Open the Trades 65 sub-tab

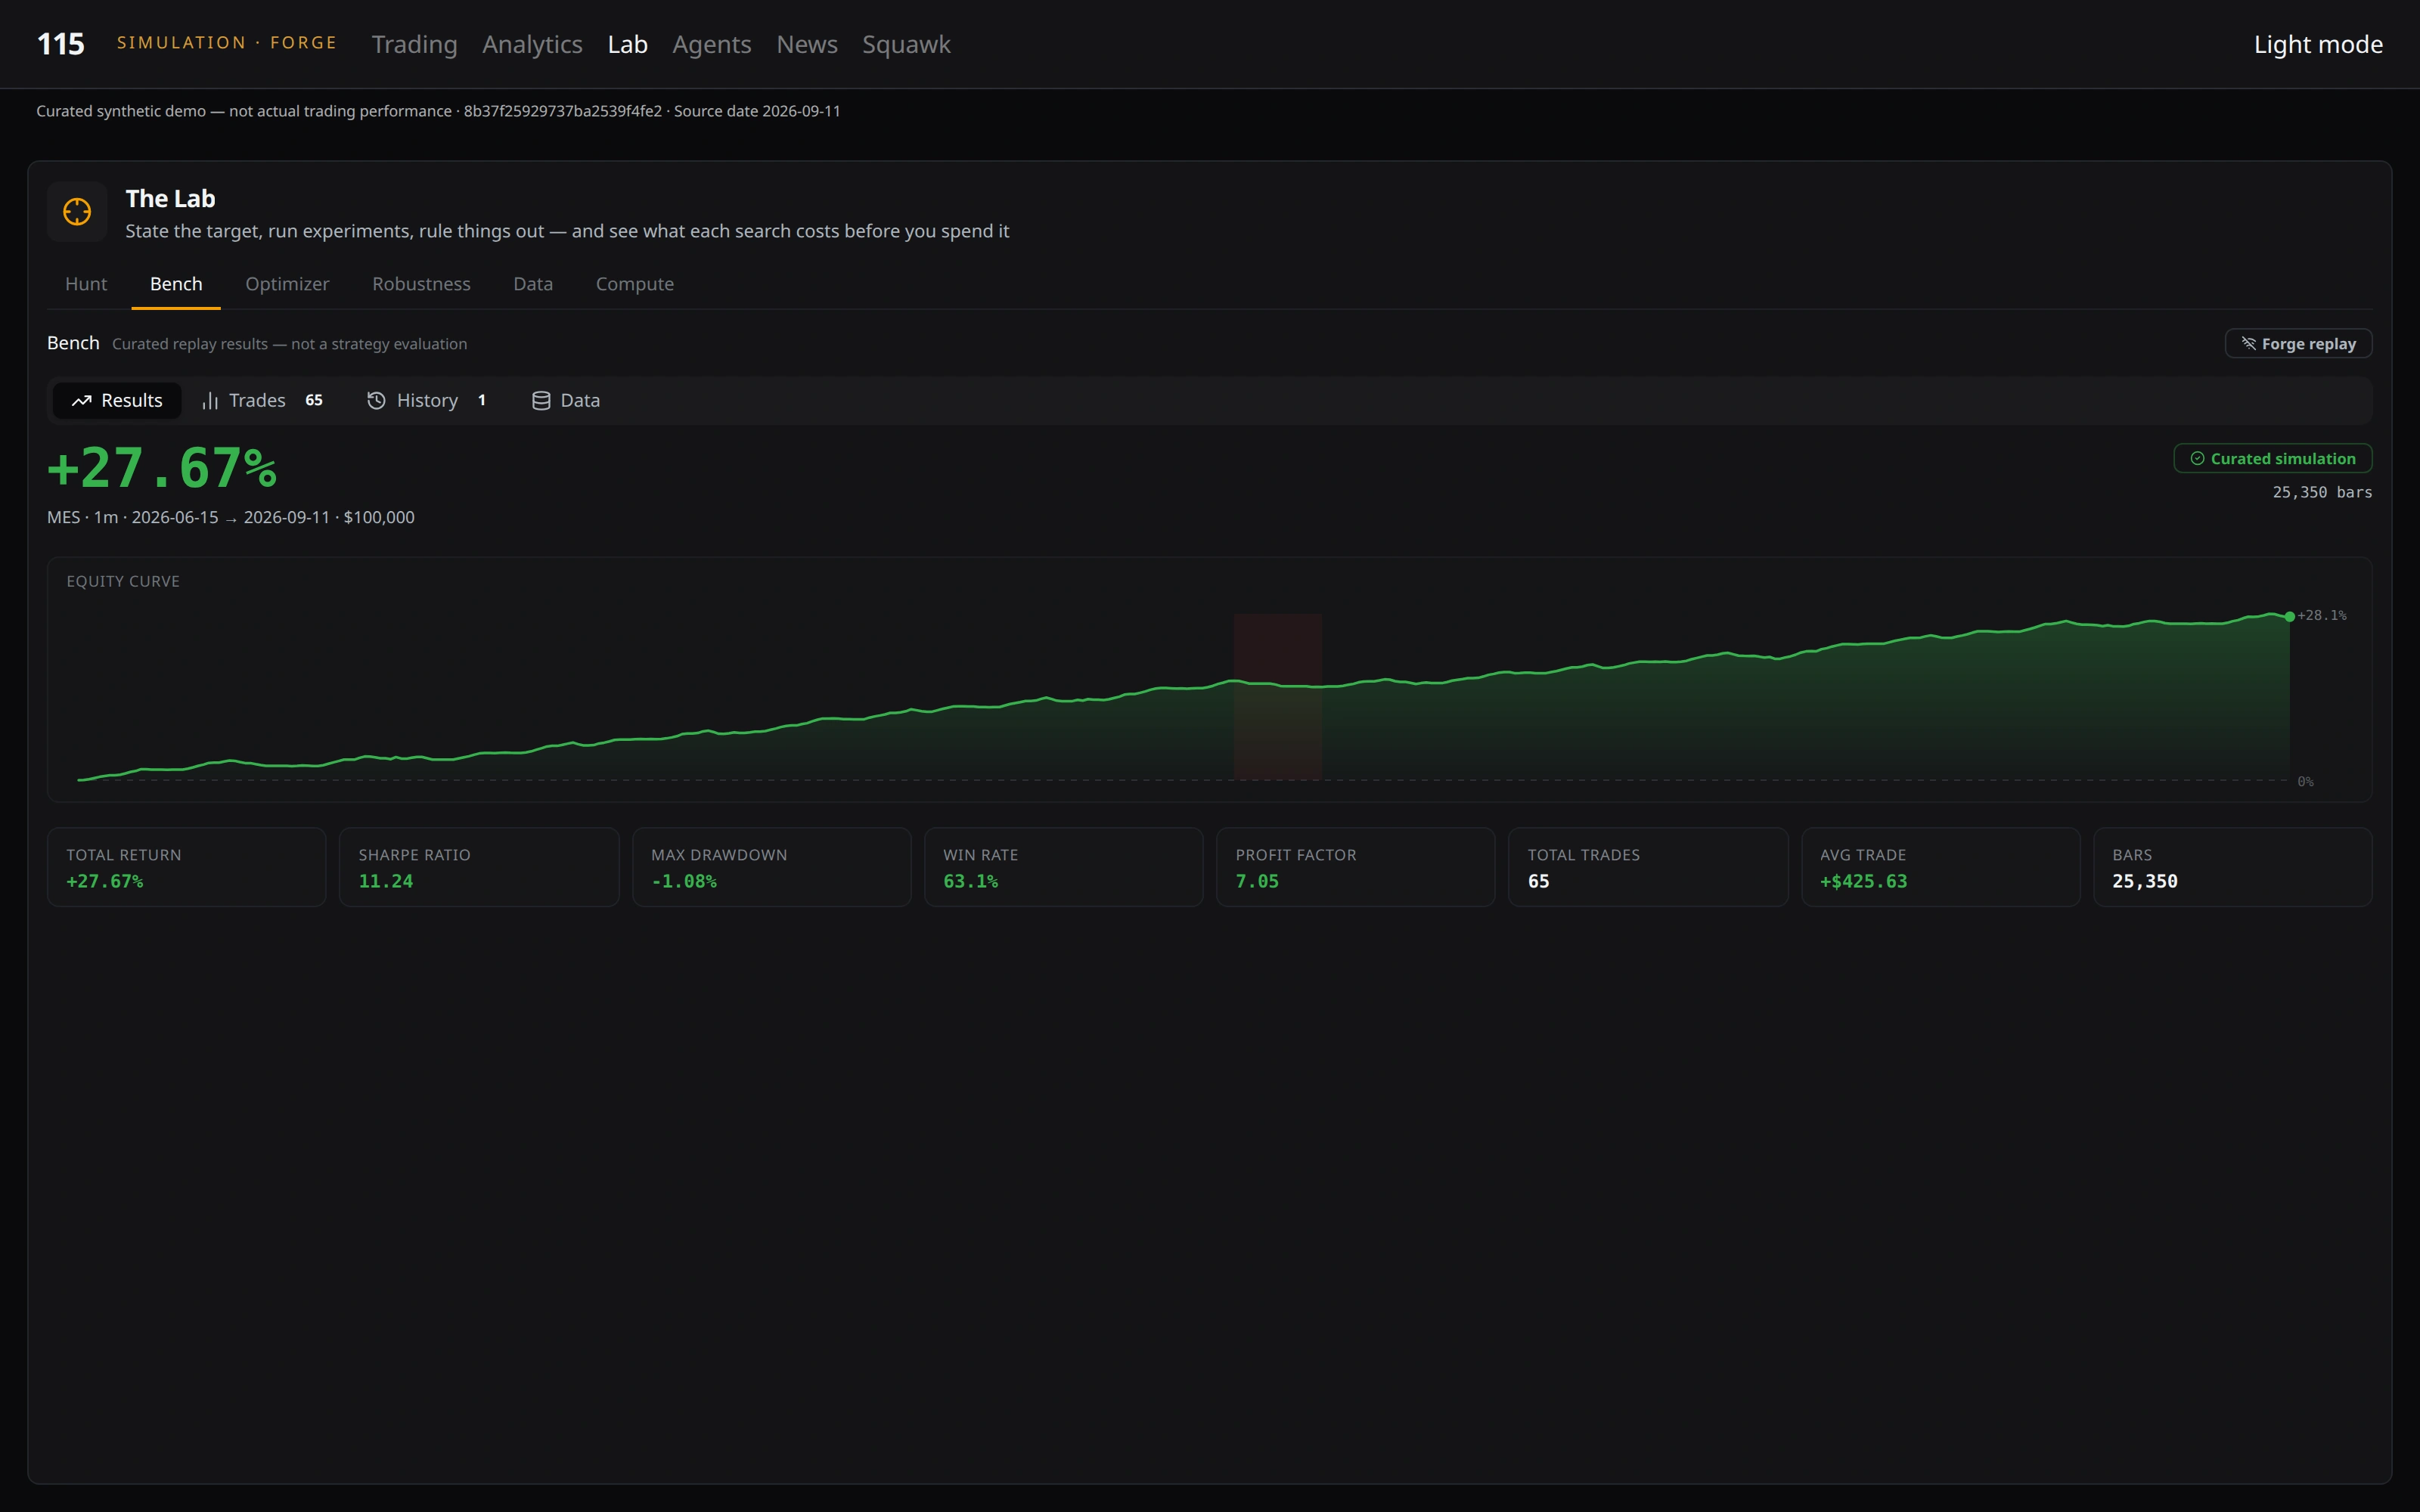263,401
